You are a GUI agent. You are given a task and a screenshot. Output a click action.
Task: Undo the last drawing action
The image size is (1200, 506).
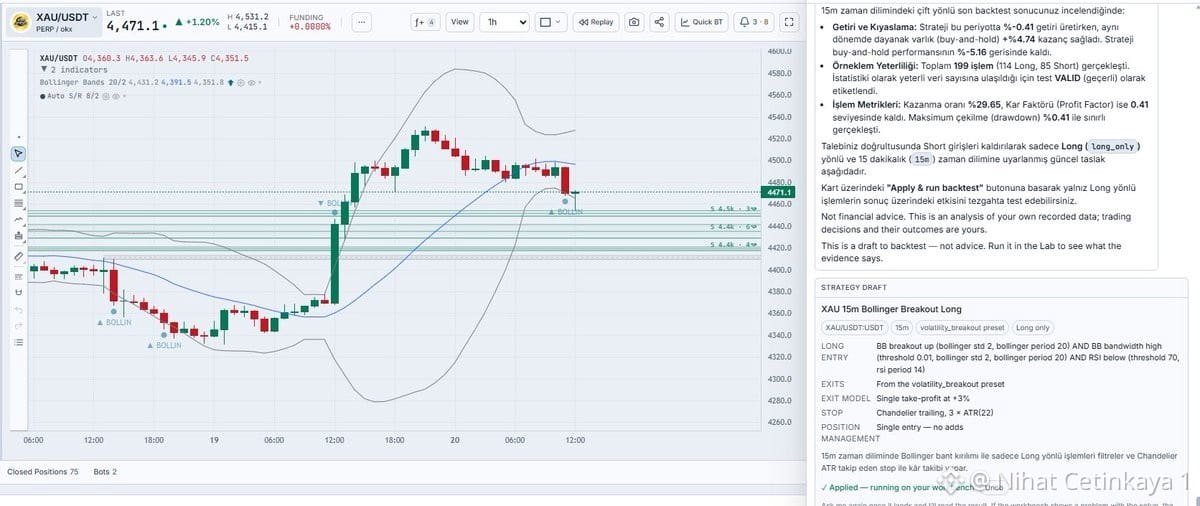tap(18, 309)
